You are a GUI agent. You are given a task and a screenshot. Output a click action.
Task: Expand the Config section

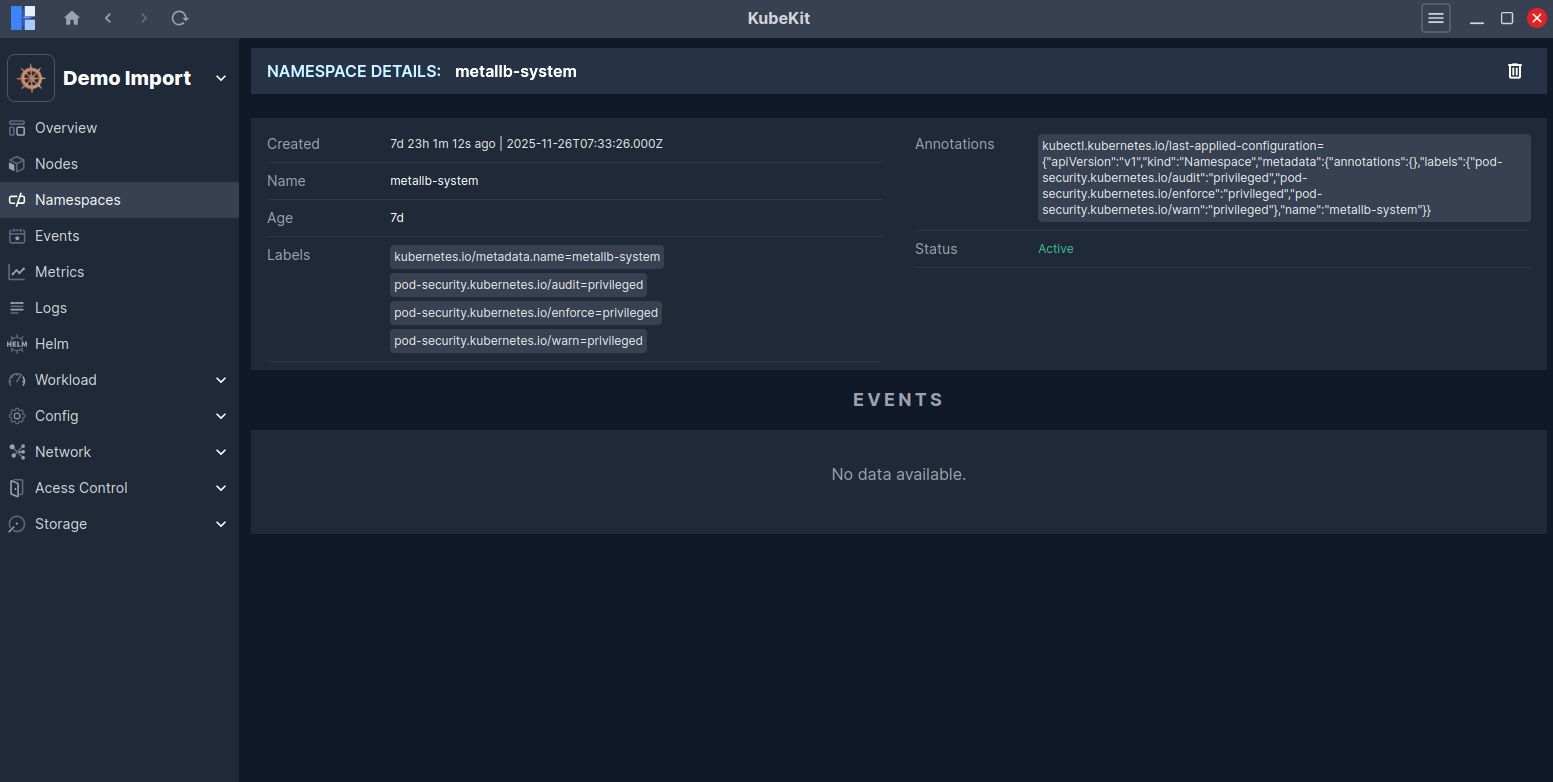[x=56, y=415]
